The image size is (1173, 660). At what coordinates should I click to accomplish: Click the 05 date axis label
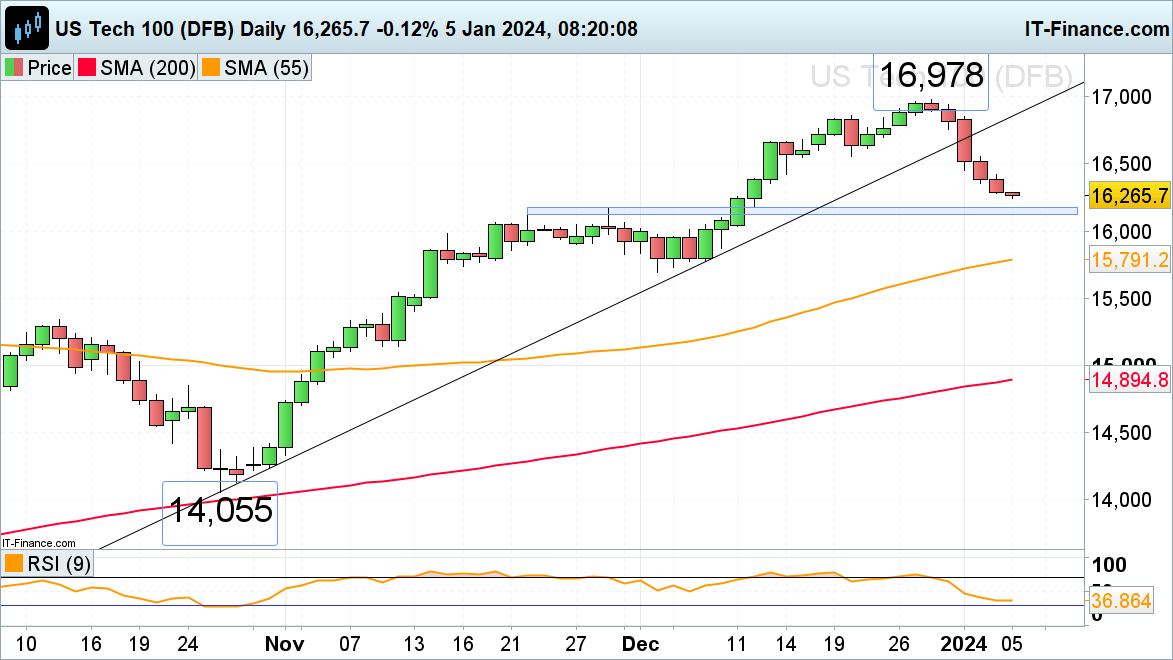click(1011, 644)
